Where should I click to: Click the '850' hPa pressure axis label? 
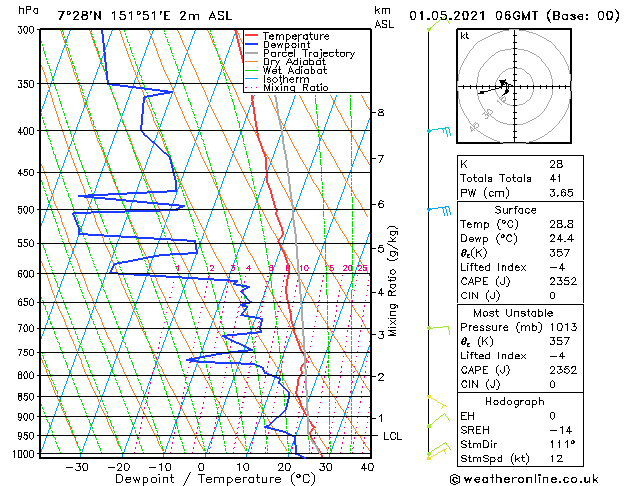27,397
